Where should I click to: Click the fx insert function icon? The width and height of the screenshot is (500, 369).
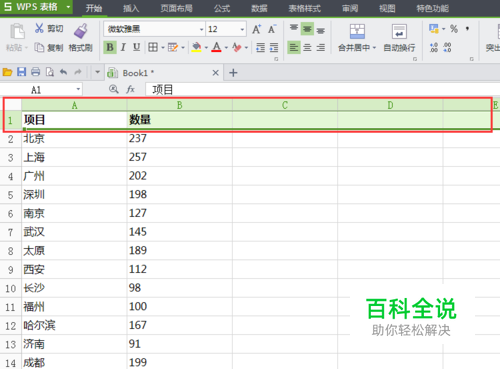[130, 89]
